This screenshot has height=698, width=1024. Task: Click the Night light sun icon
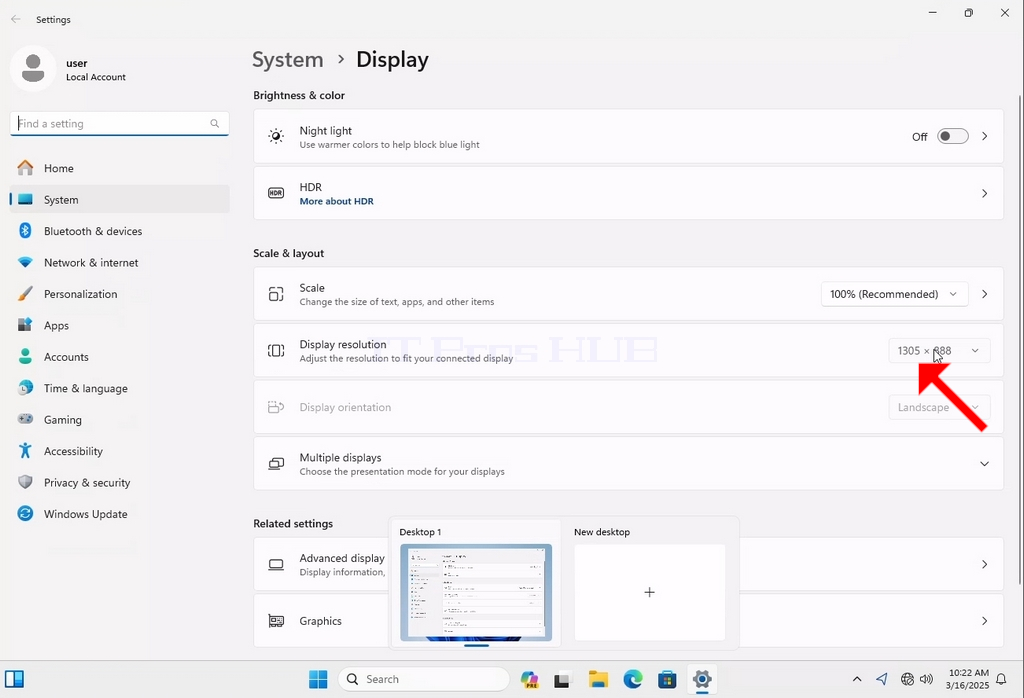click(276, 136)
